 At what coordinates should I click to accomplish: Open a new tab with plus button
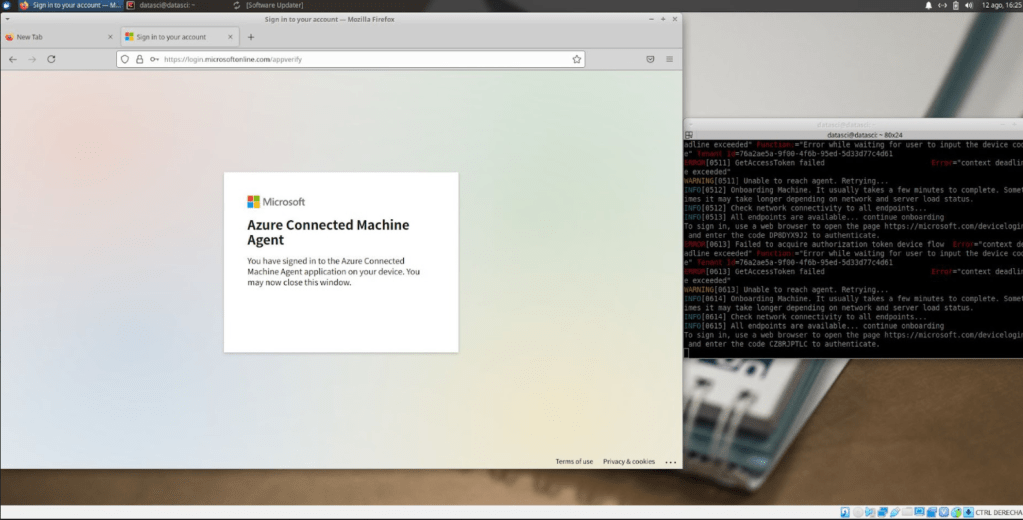(x=250, y=37)
